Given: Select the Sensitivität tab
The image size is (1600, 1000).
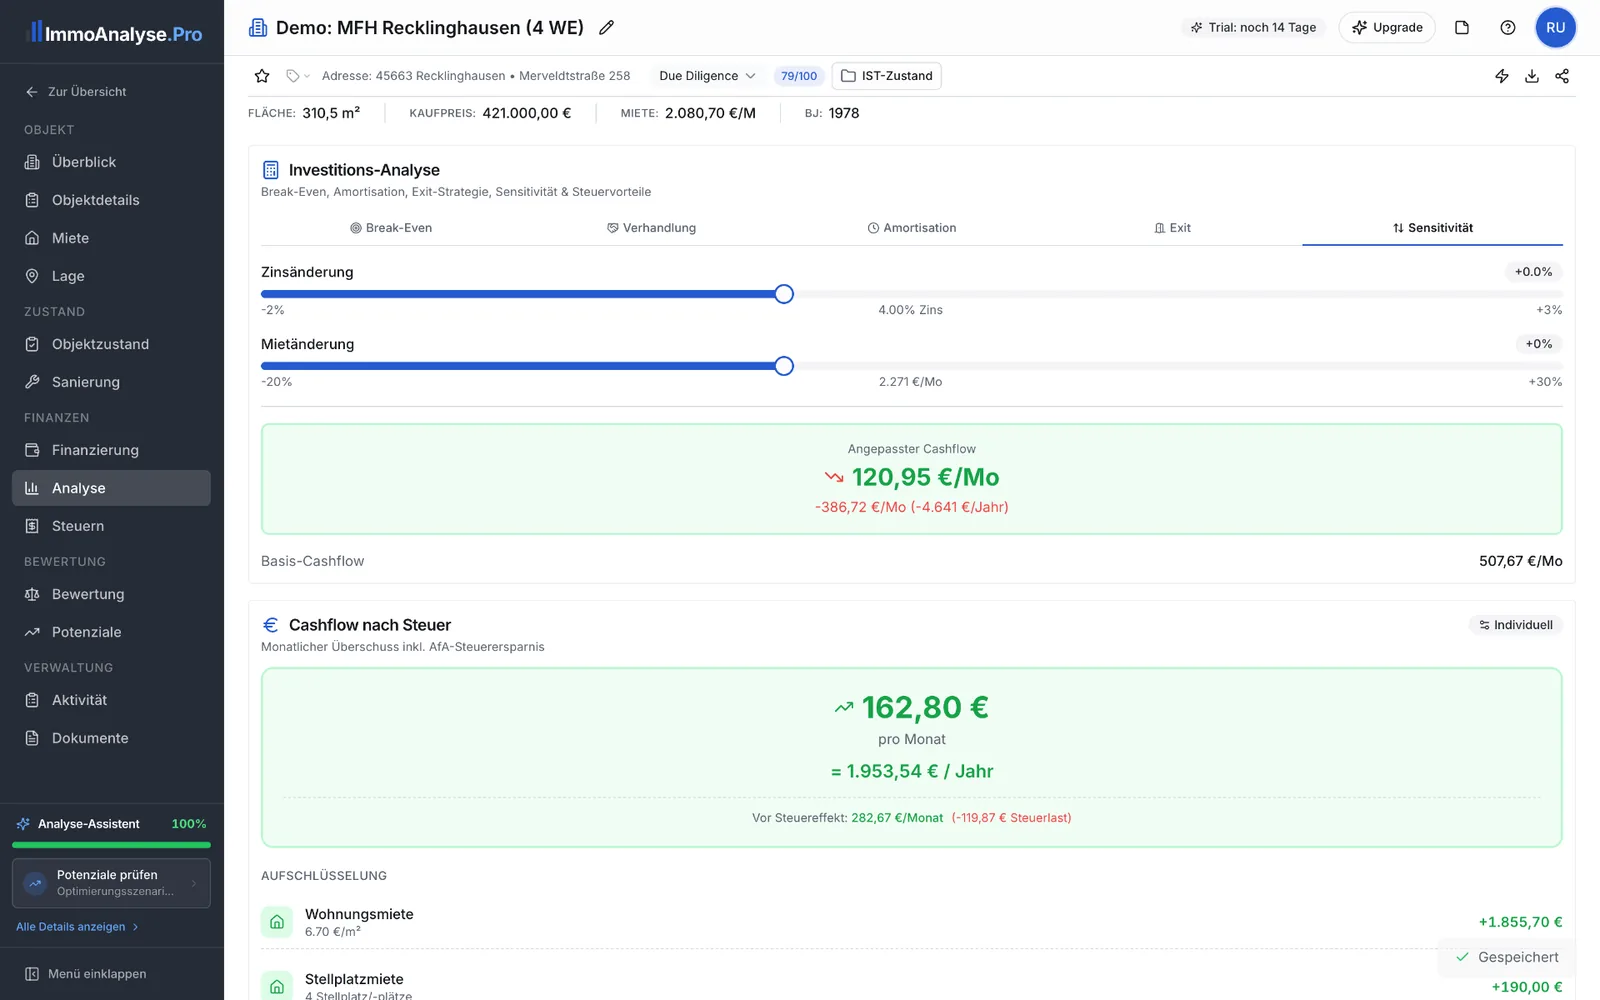Looking at the screenshot, I should [x=1432, y=228].
